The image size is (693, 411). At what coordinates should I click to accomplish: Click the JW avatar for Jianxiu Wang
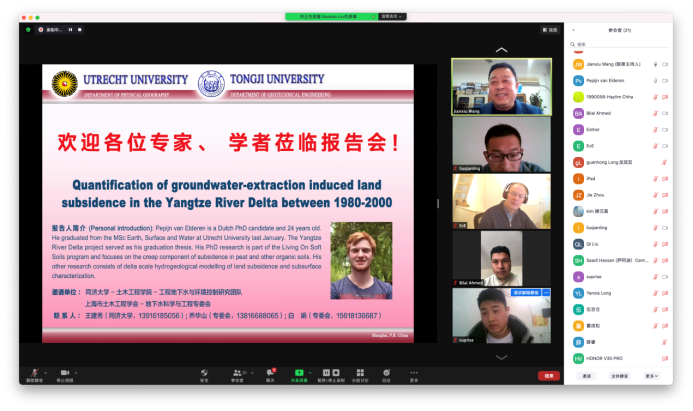[579, 64]
